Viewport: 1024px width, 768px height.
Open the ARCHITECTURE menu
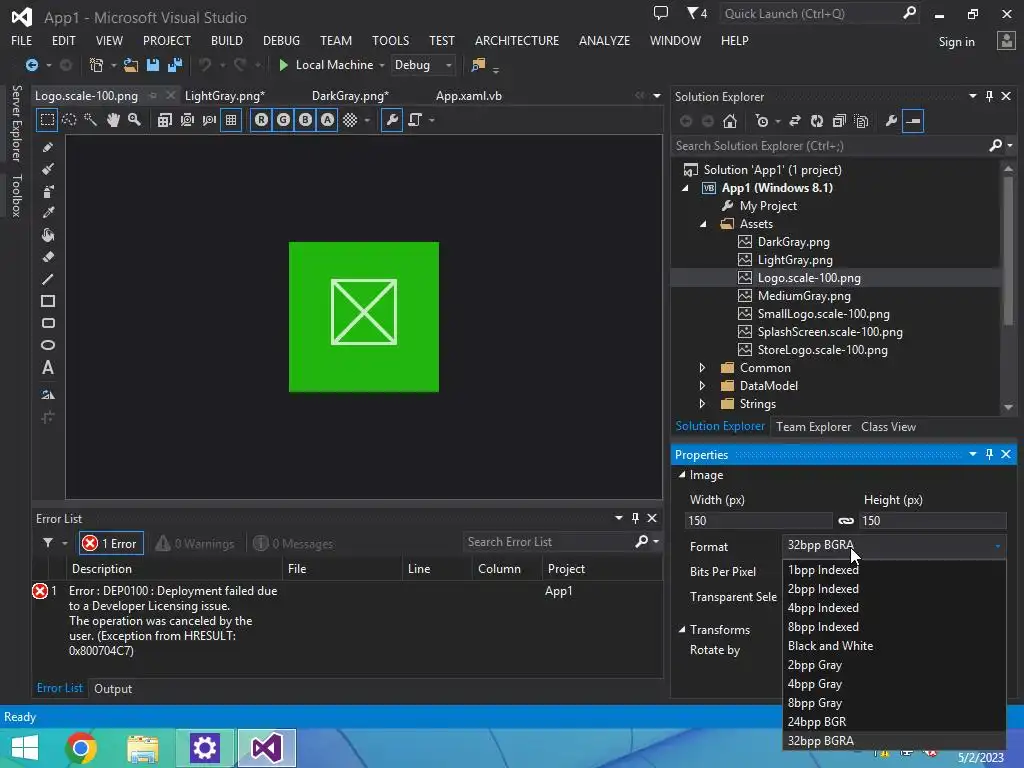coord(517,40)
